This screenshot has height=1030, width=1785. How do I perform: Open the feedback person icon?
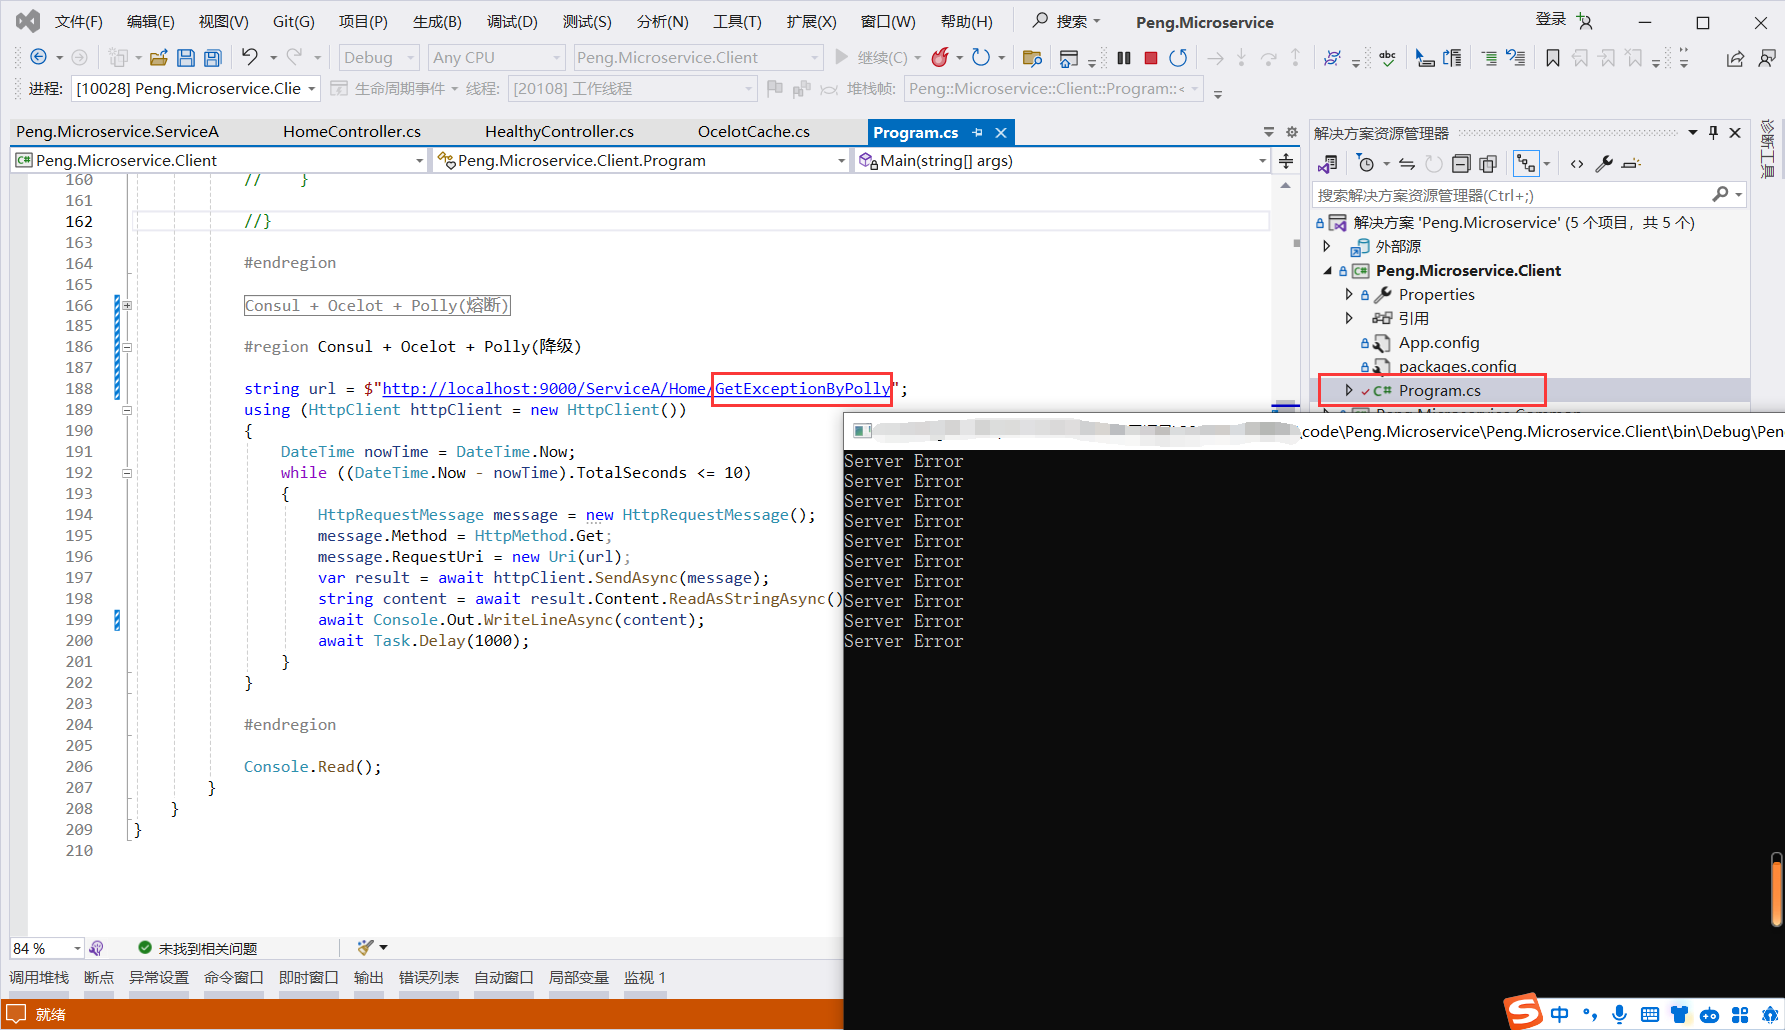tap(1767, 58)
